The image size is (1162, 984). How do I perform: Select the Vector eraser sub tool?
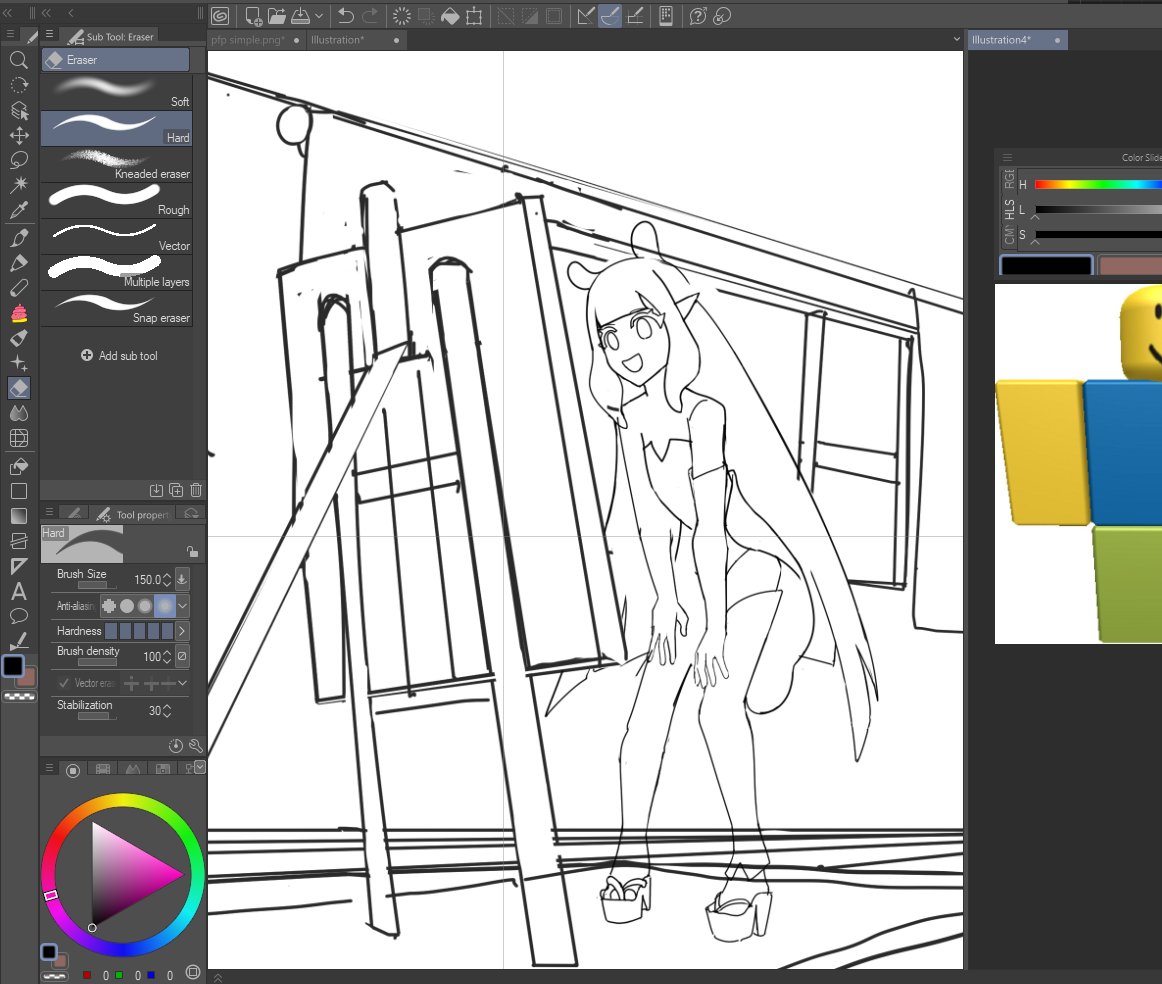click(116, 236)
